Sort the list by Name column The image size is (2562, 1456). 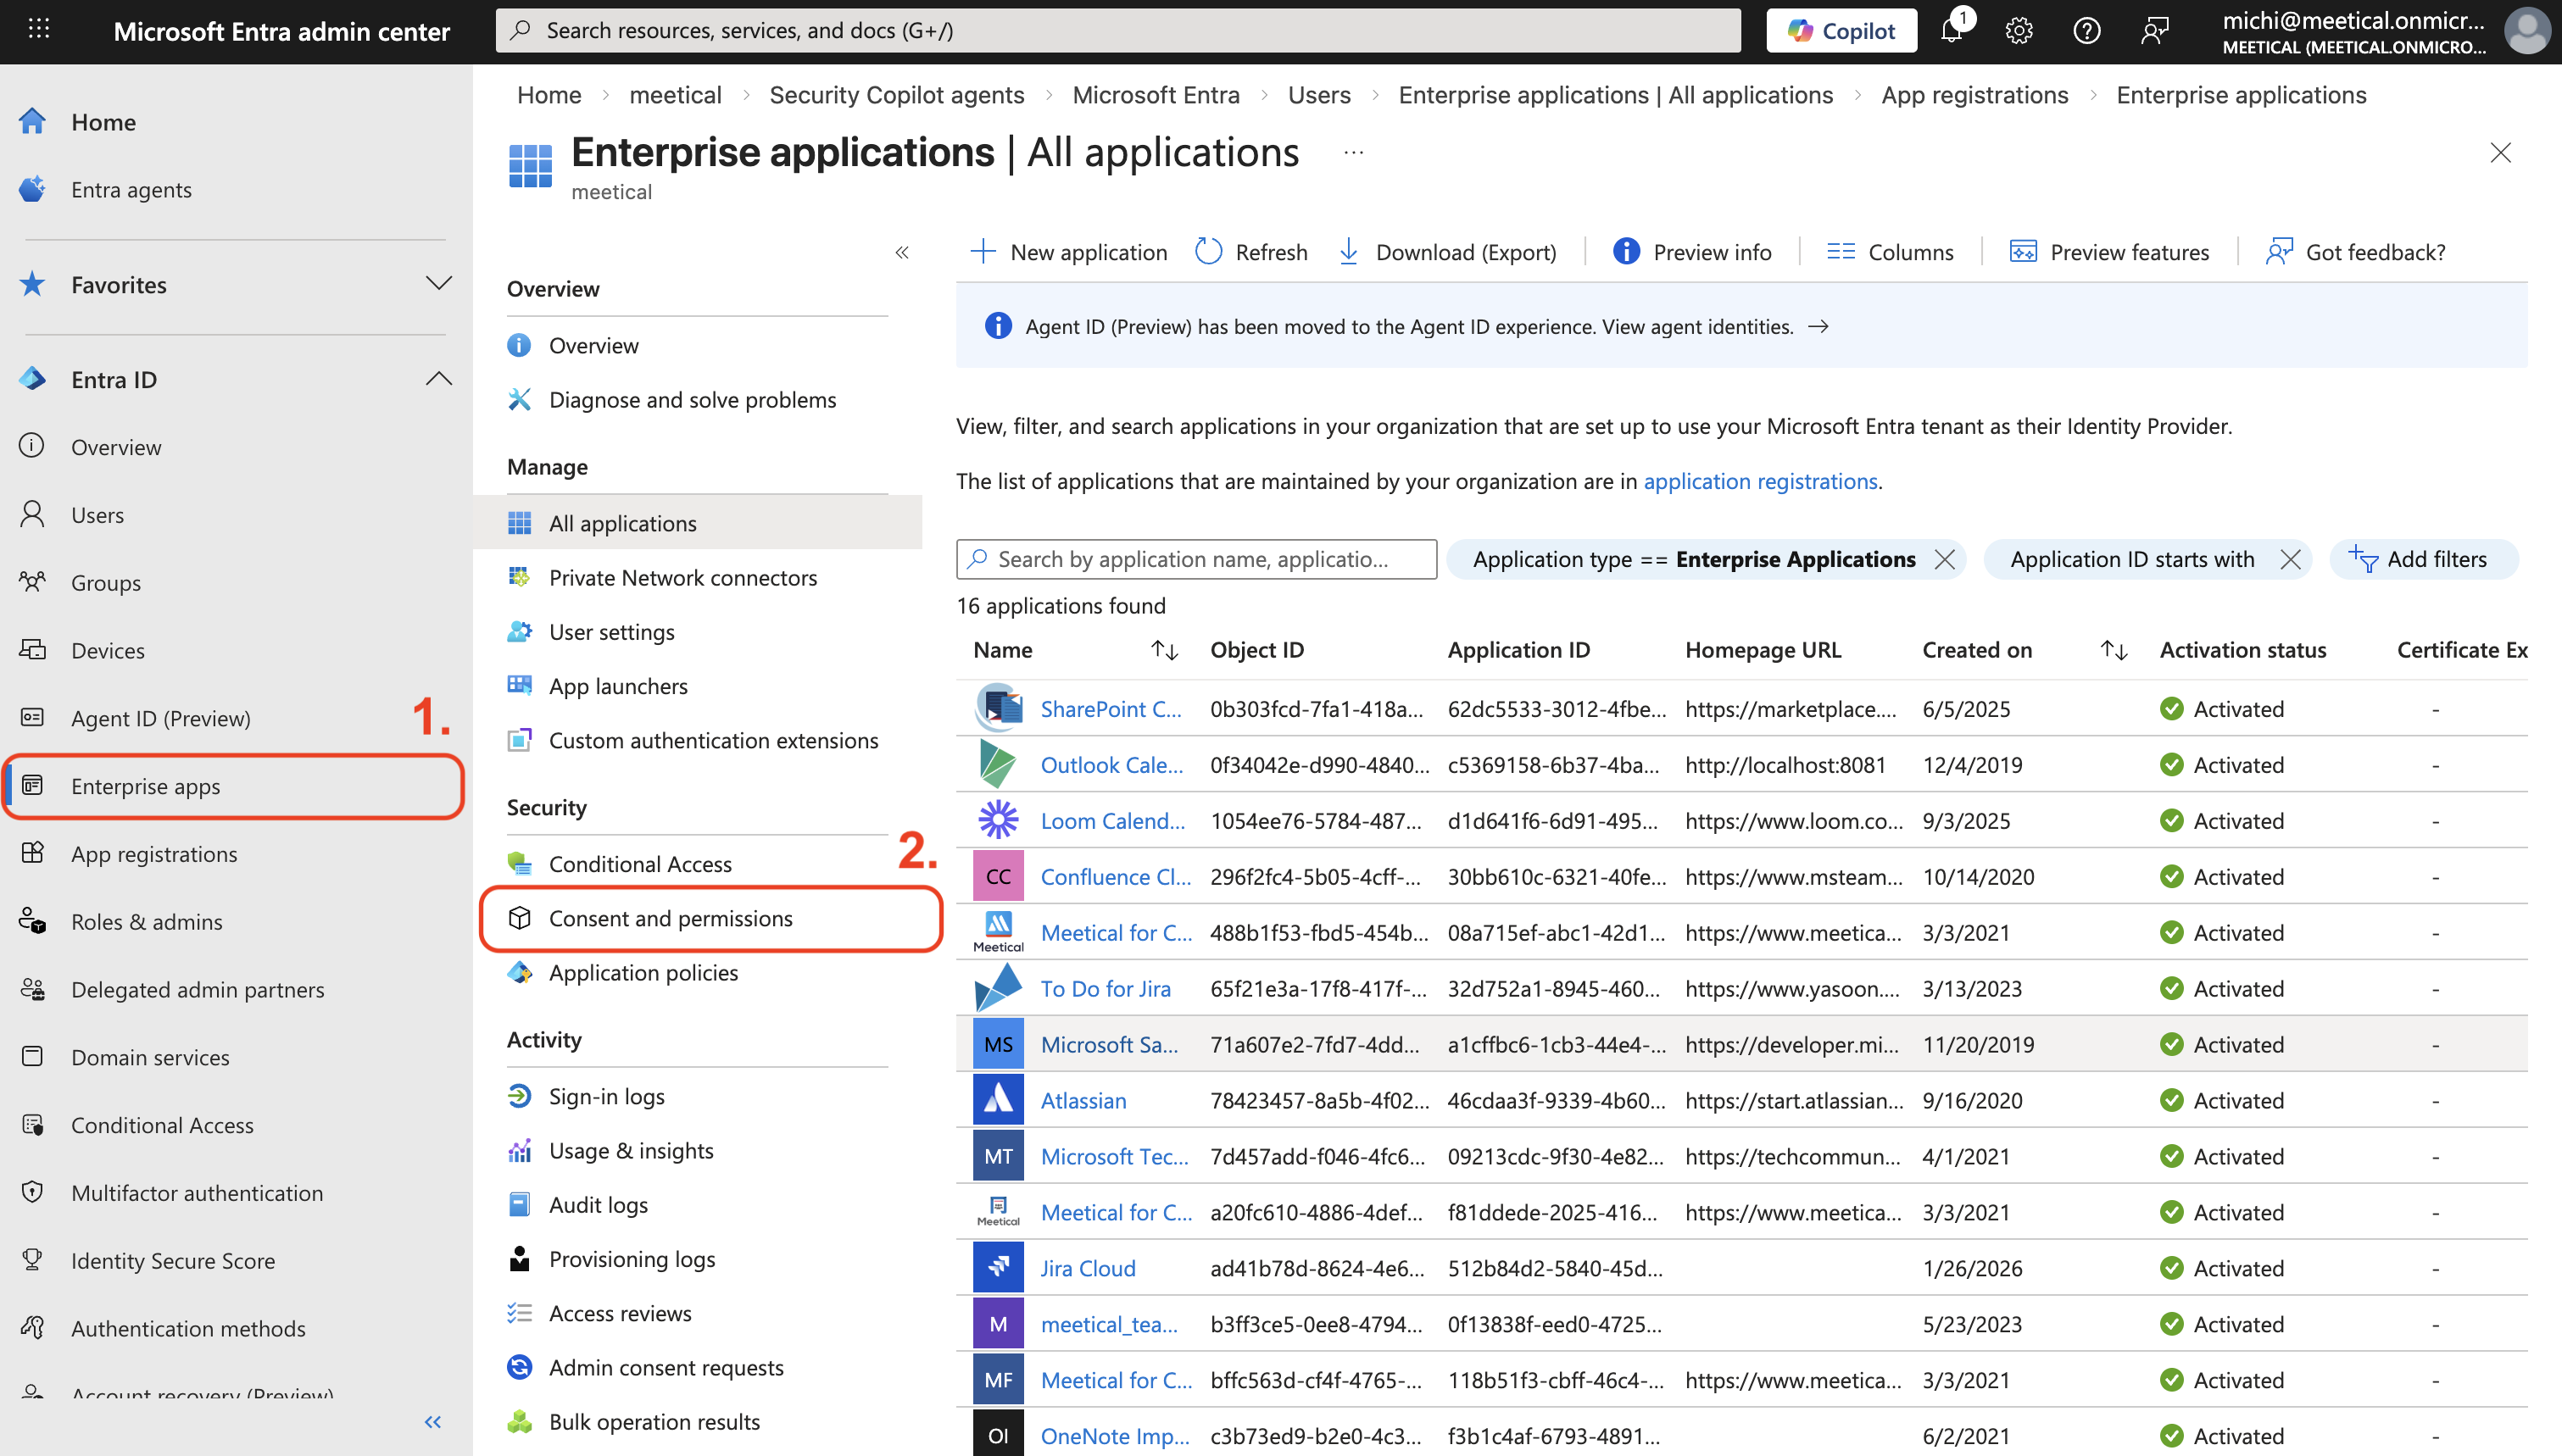click(x=1164, y=650)
